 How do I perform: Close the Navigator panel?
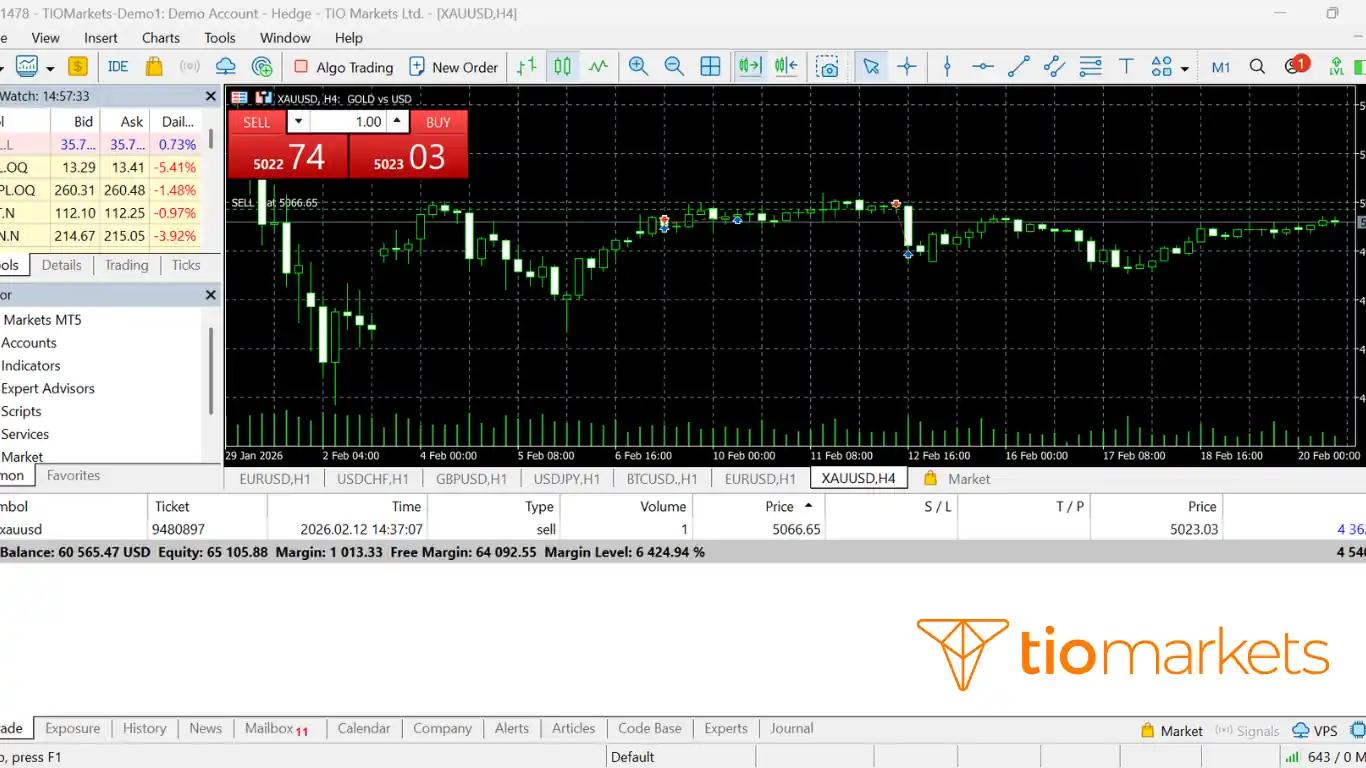point(210,295)
